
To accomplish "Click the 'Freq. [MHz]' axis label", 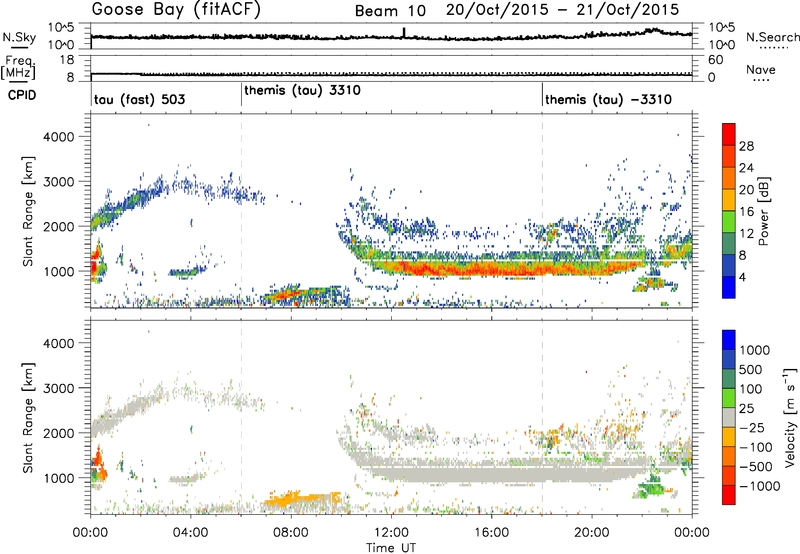I will [x=20, y=68].
